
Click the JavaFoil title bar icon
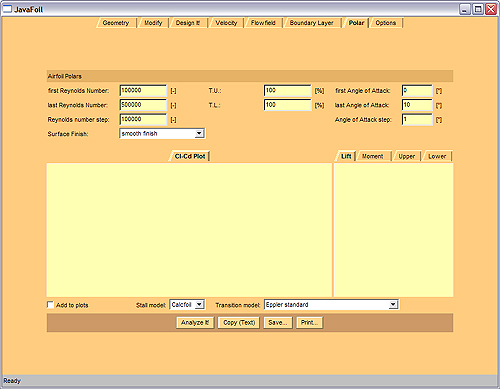tap(7, 9)
